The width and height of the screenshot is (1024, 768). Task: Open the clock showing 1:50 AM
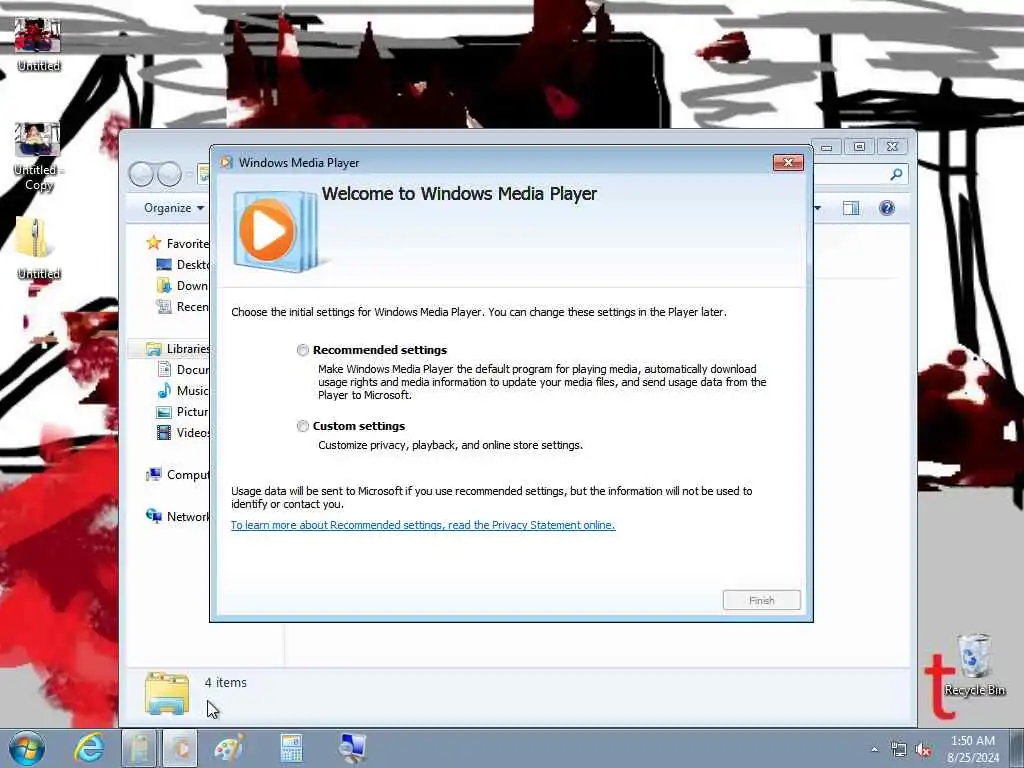click(x=973, y=749)
